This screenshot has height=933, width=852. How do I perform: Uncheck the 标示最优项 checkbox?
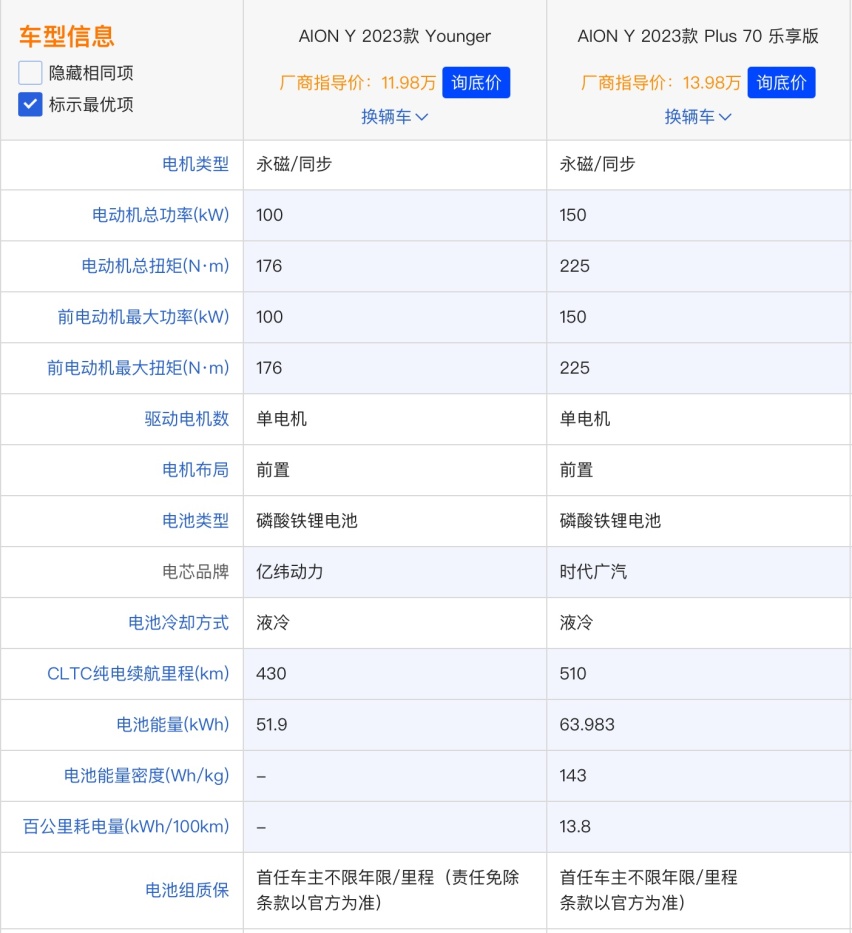30,104
